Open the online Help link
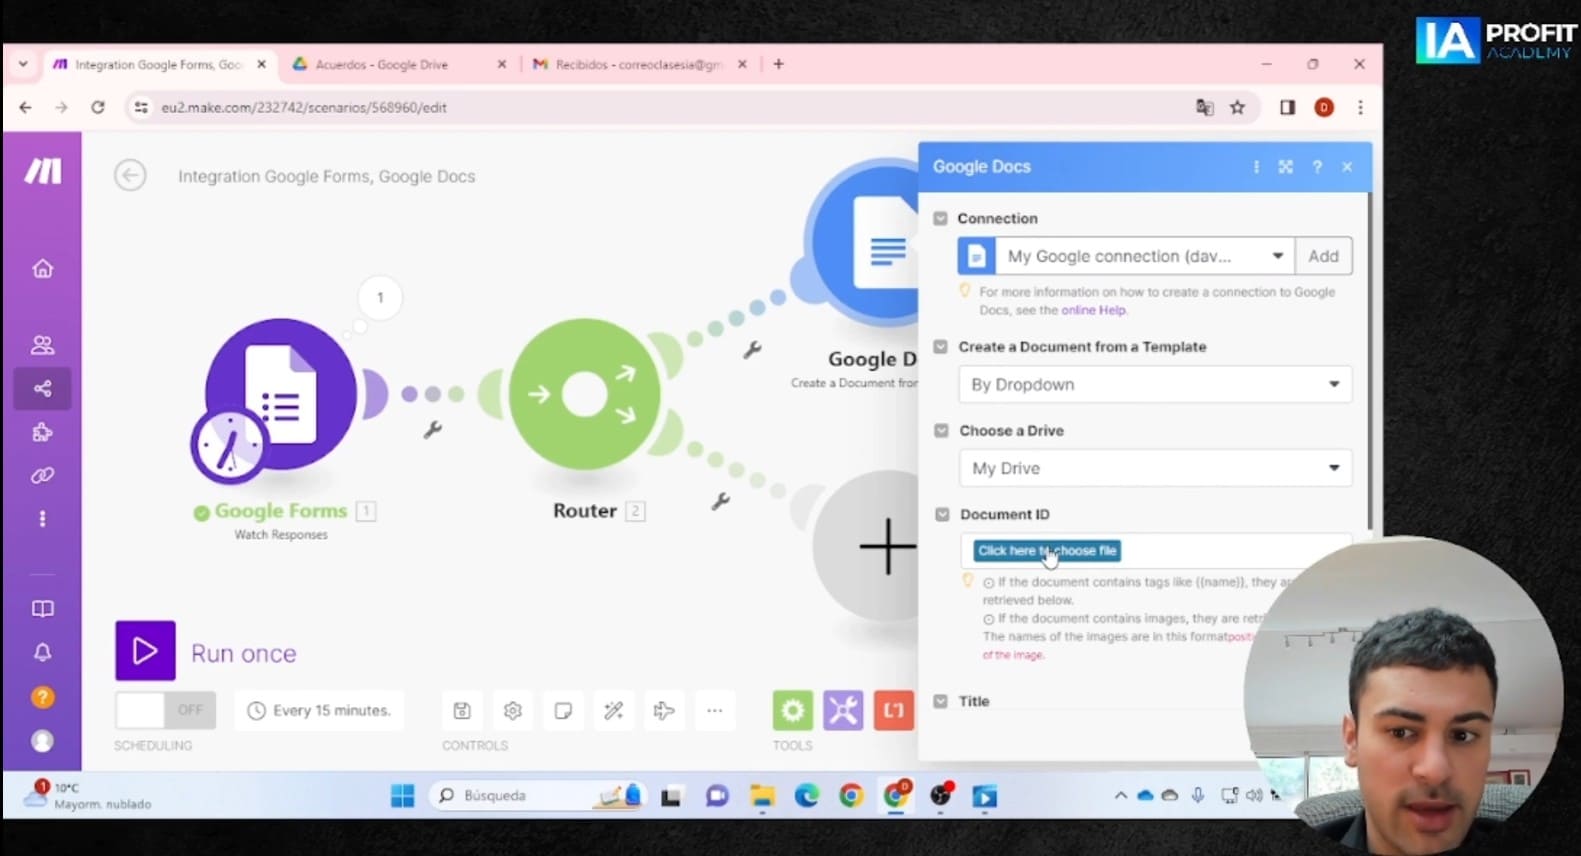 pos(1093,310)
